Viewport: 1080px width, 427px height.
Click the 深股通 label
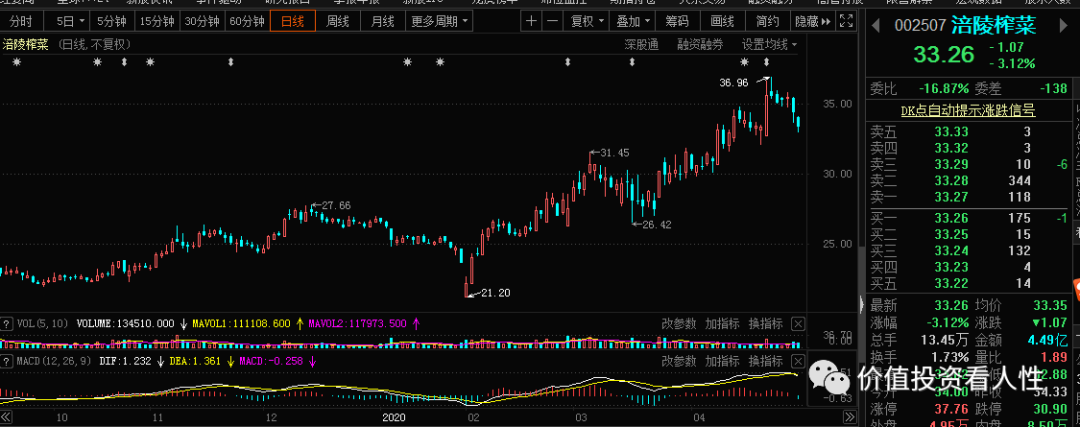pos(641,45)
